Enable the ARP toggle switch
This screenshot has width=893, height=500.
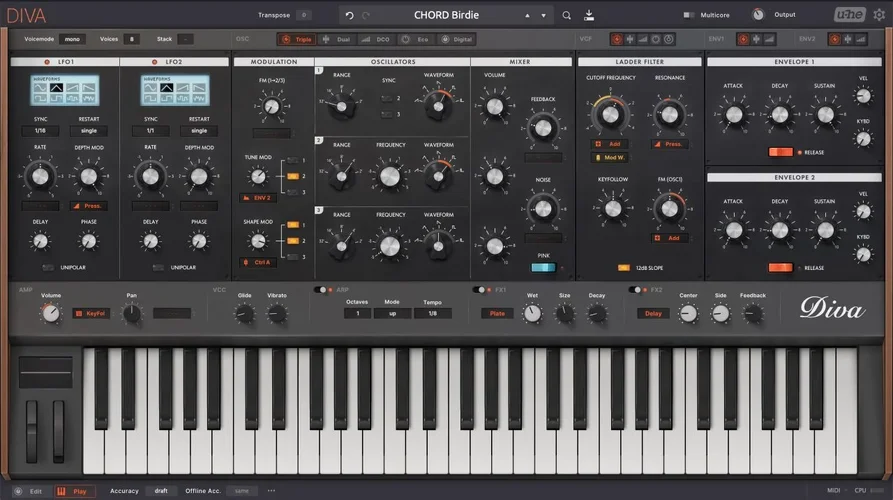[x=321, y=289]
